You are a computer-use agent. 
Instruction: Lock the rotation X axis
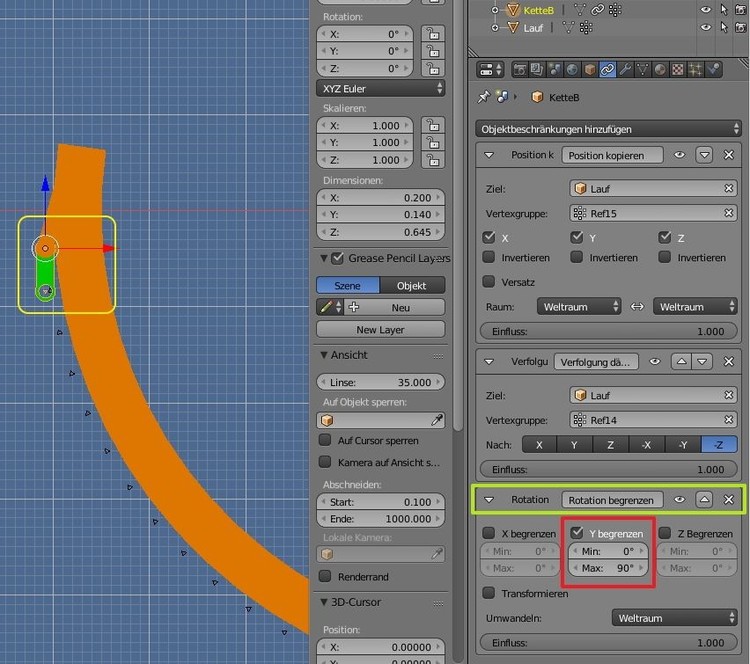[433, 34]
